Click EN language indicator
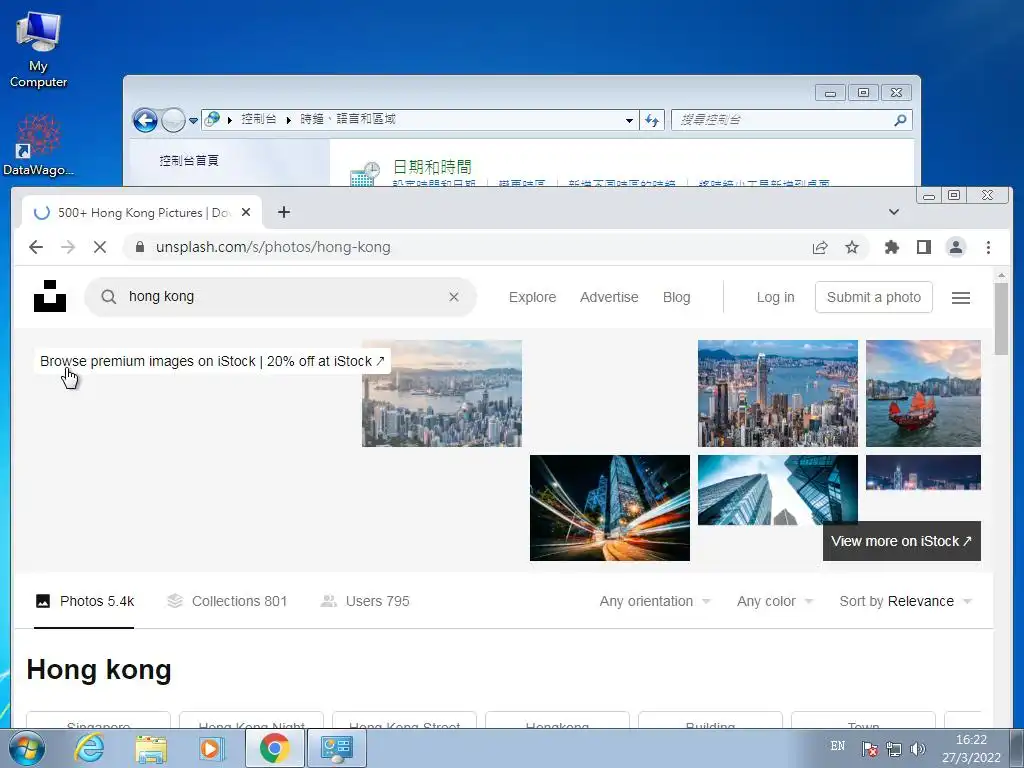1024x768 pixels. pos(838,746)
